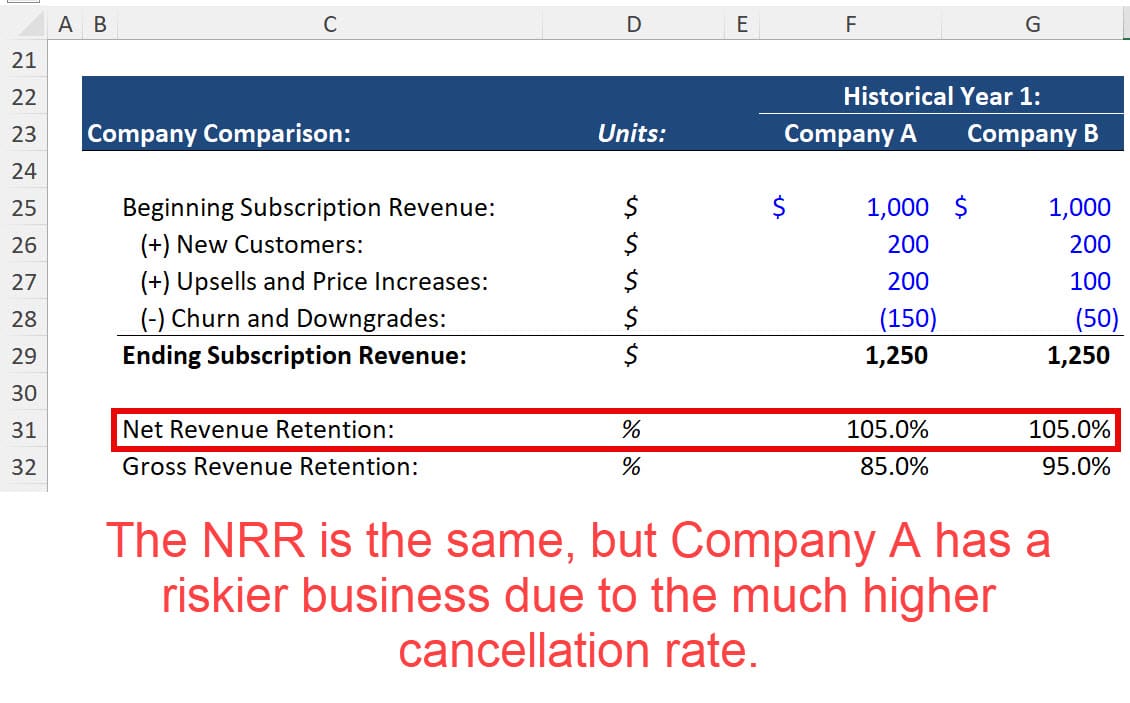The width and height of the screenshot is (1130, 703).
Task: Select the Company B column header cell
Action: tap(1035, 134)
